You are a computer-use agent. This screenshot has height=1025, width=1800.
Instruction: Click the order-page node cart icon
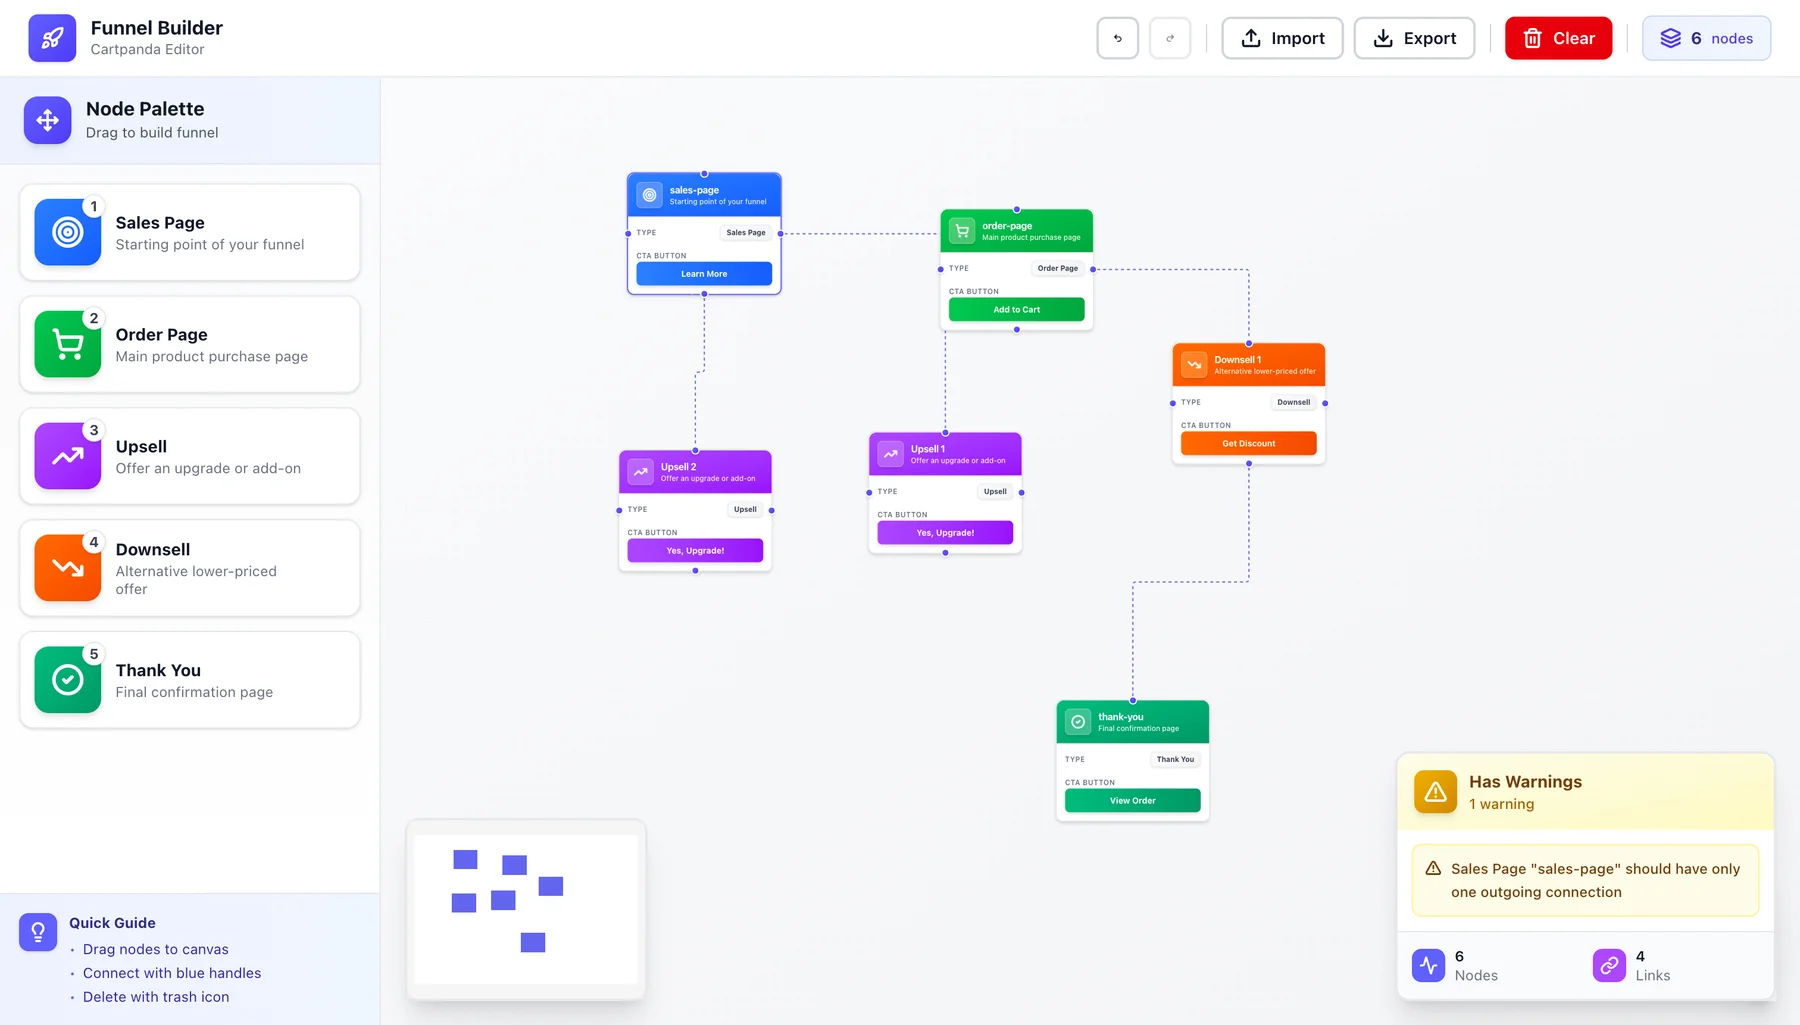[x=962, y=231]
